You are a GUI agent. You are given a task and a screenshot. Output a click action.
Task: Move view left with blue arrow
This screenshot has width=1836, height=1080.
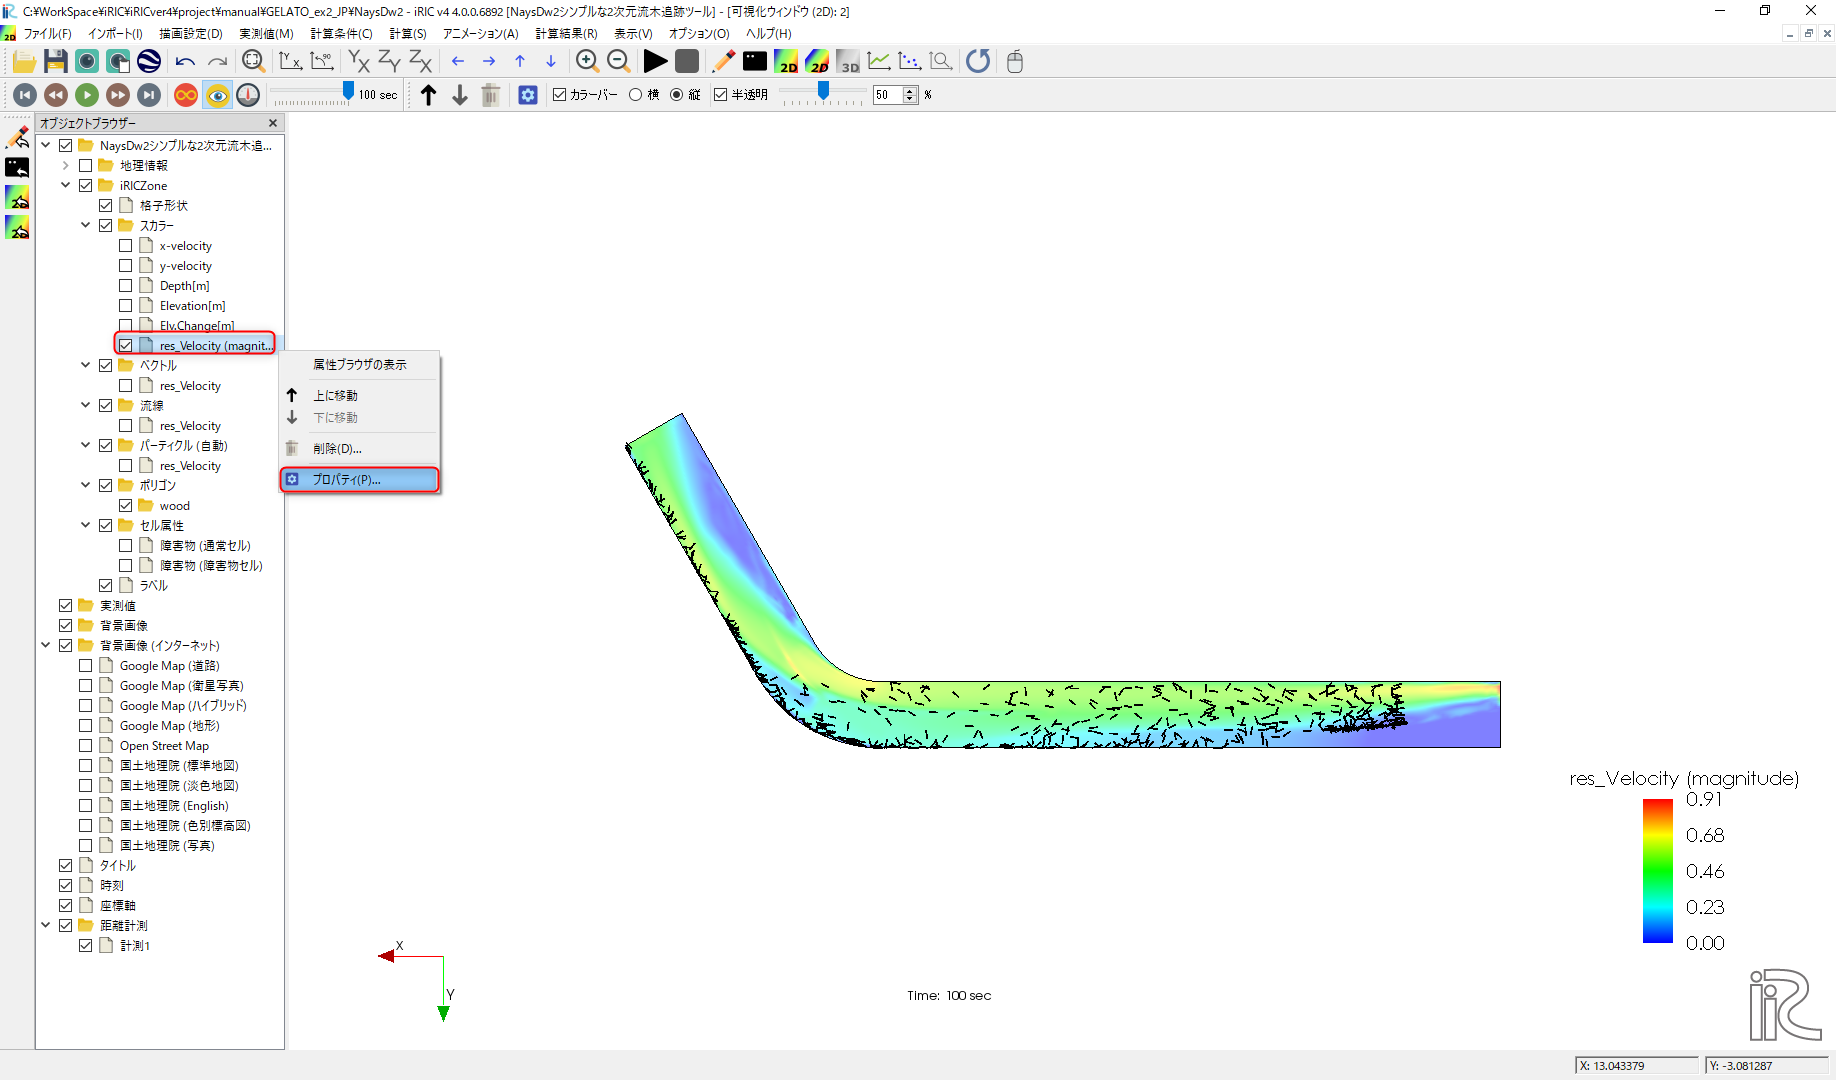458,62
